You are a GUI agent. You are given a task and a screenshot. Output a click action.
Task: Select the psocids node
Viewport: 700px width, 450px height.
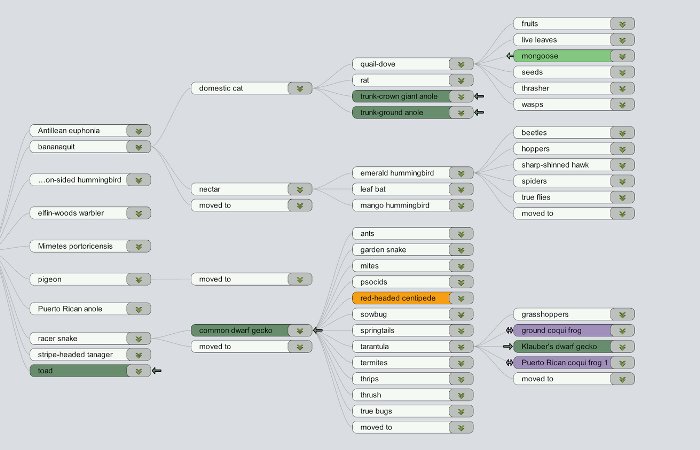412,282
